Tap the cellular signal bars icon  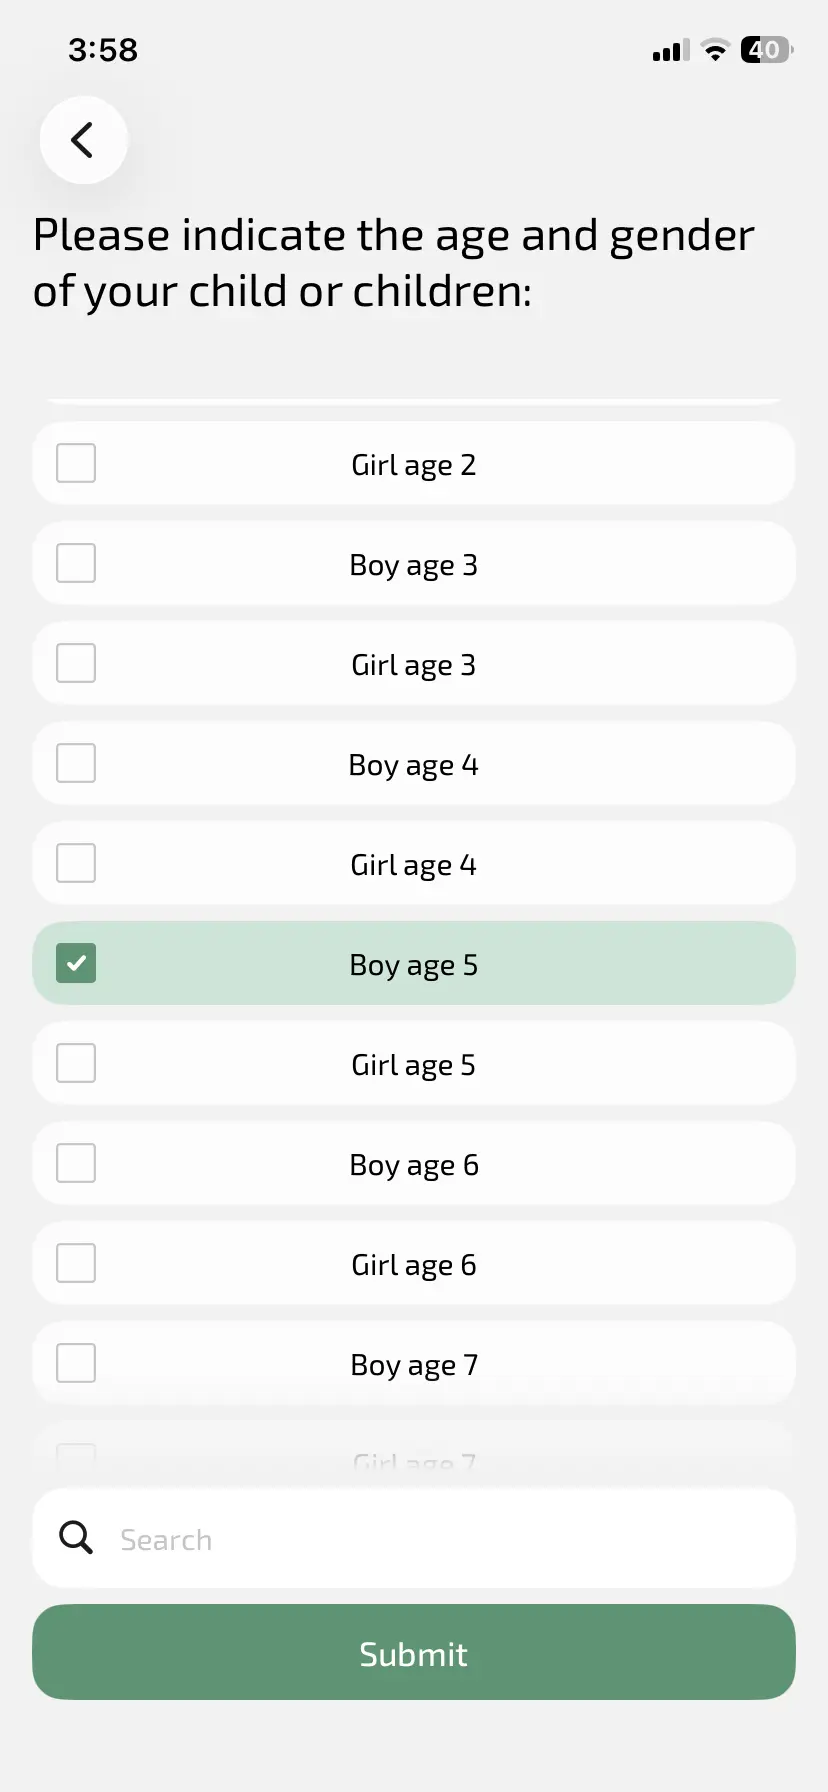671,50
